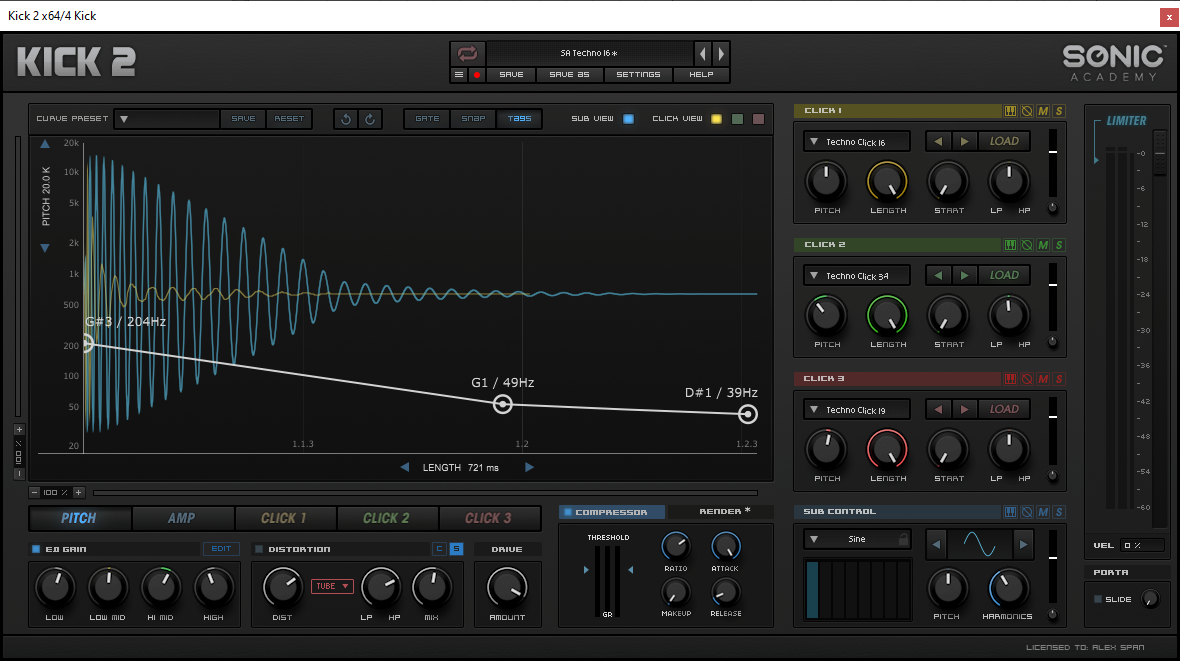Image resolution: width=1180 pixels, height=661 pixels.
Task: Click the Vel percentage value field
Action: click(x=1142, y=545)
